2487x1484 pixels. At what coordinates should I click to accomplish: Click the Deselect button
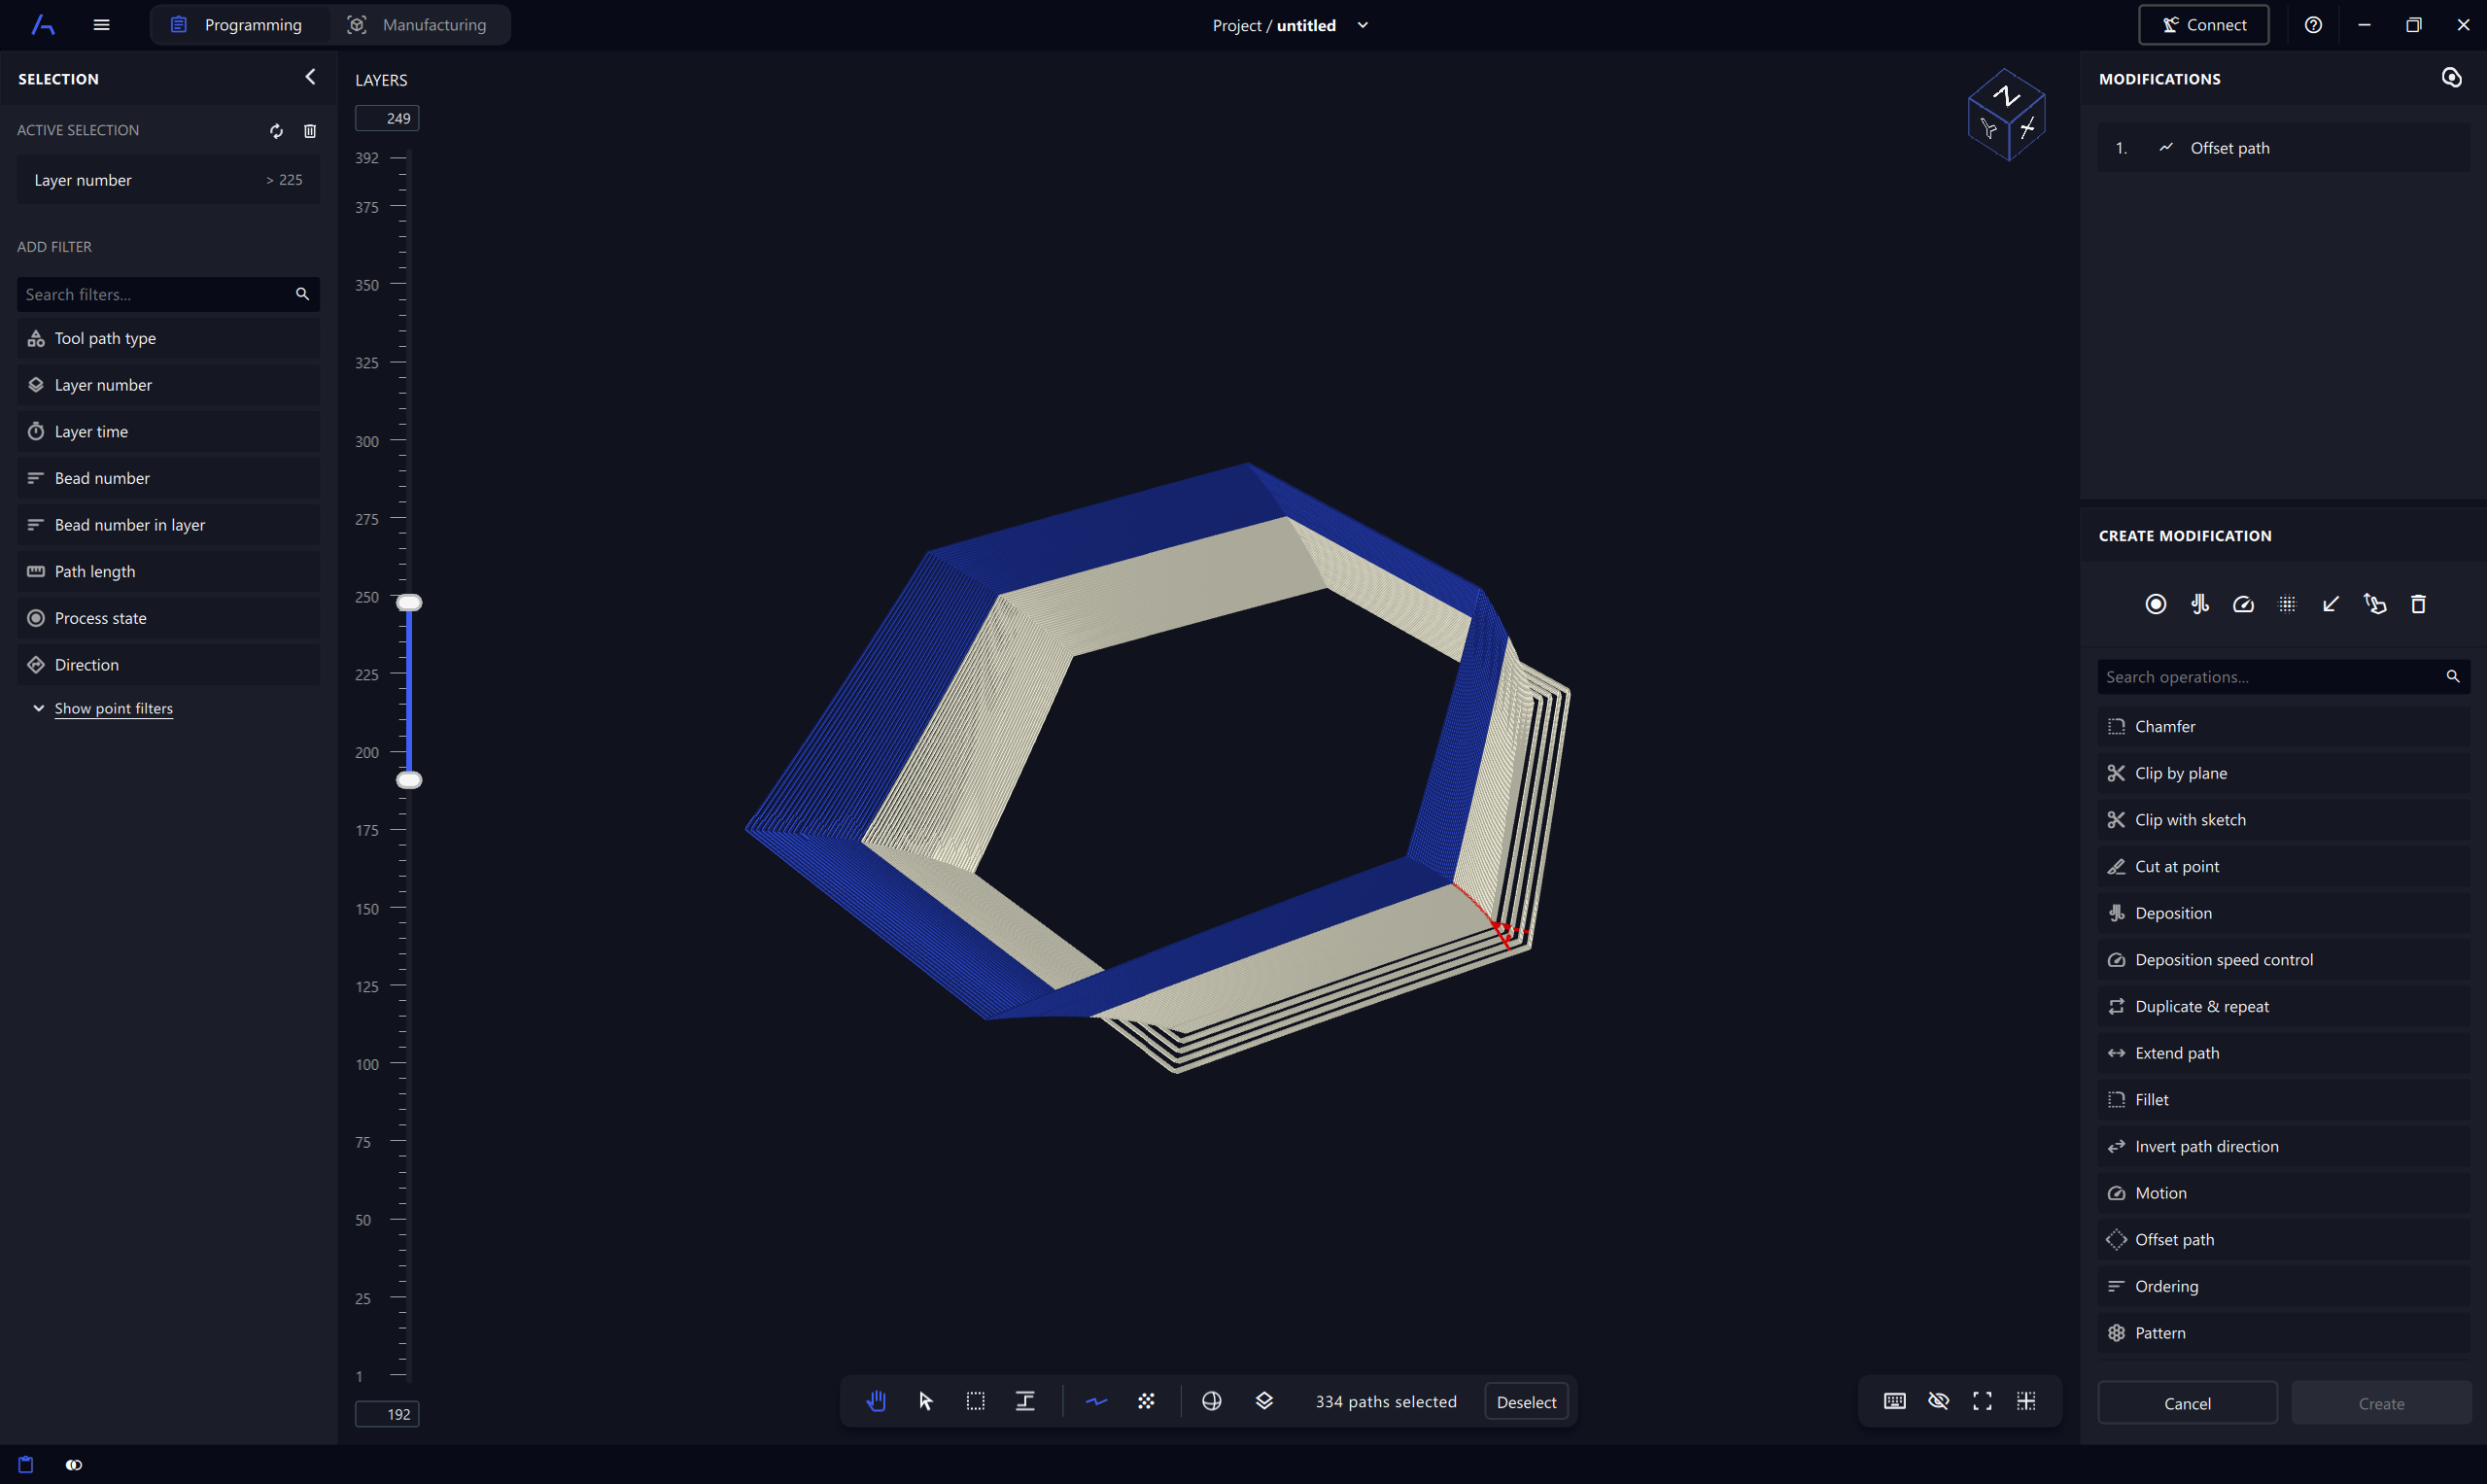pos(1525,1402)
